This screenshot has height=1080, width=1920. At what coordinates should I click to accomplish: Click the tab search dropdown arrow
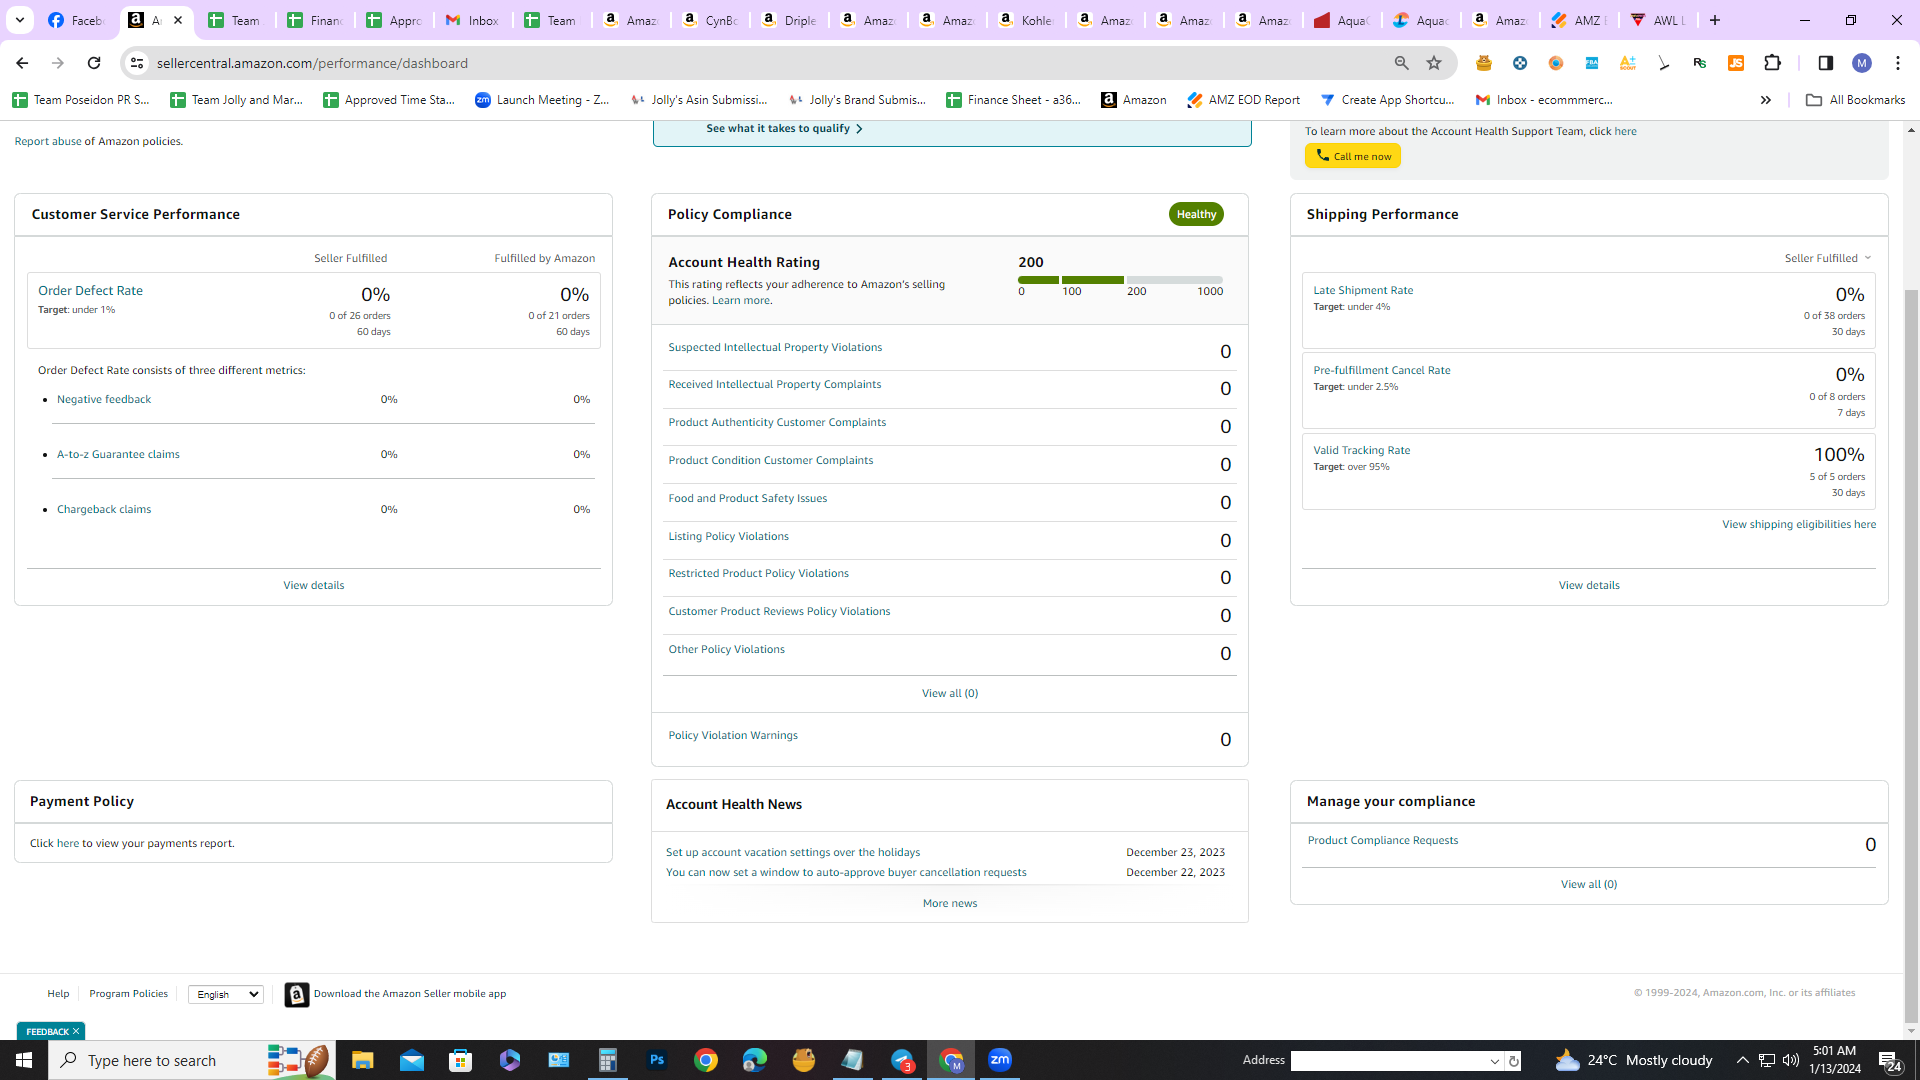click(19, 20)
